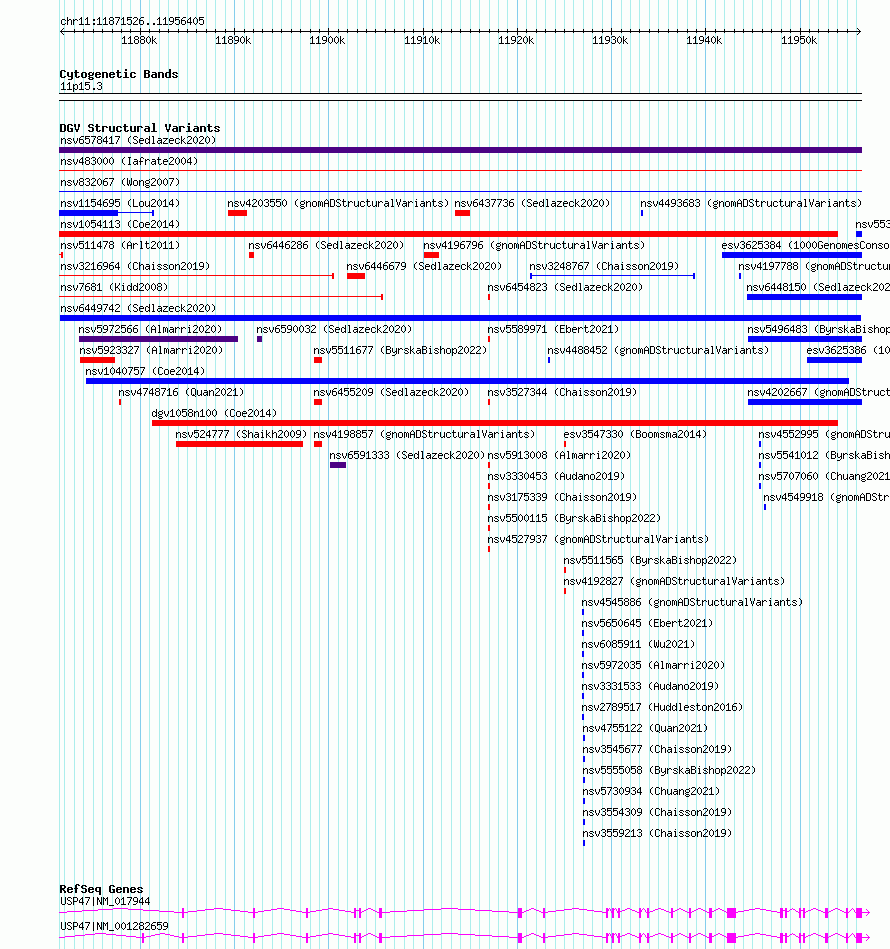Open nsv5913008 (Almarri2020) label
Screen dimensions: 890x949
pos(559,456)
